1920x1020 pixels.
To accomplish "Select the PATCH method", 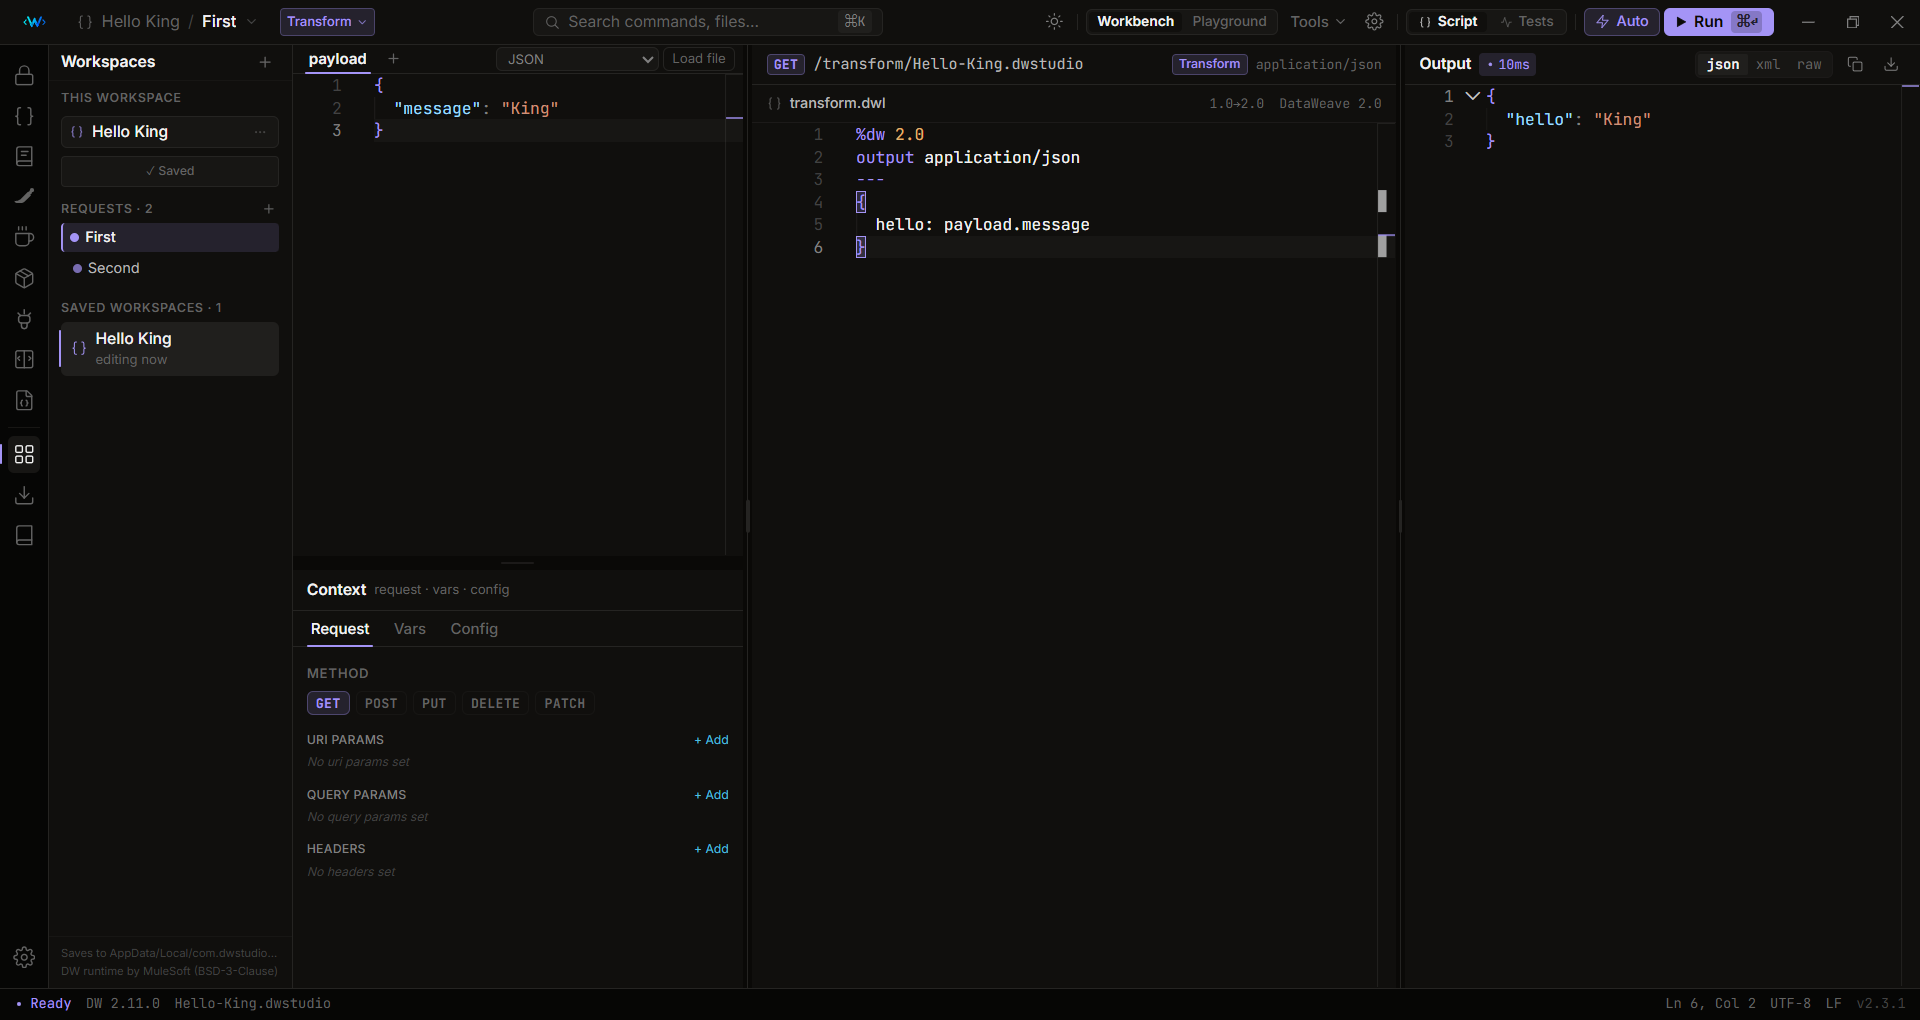I will 565,703.
